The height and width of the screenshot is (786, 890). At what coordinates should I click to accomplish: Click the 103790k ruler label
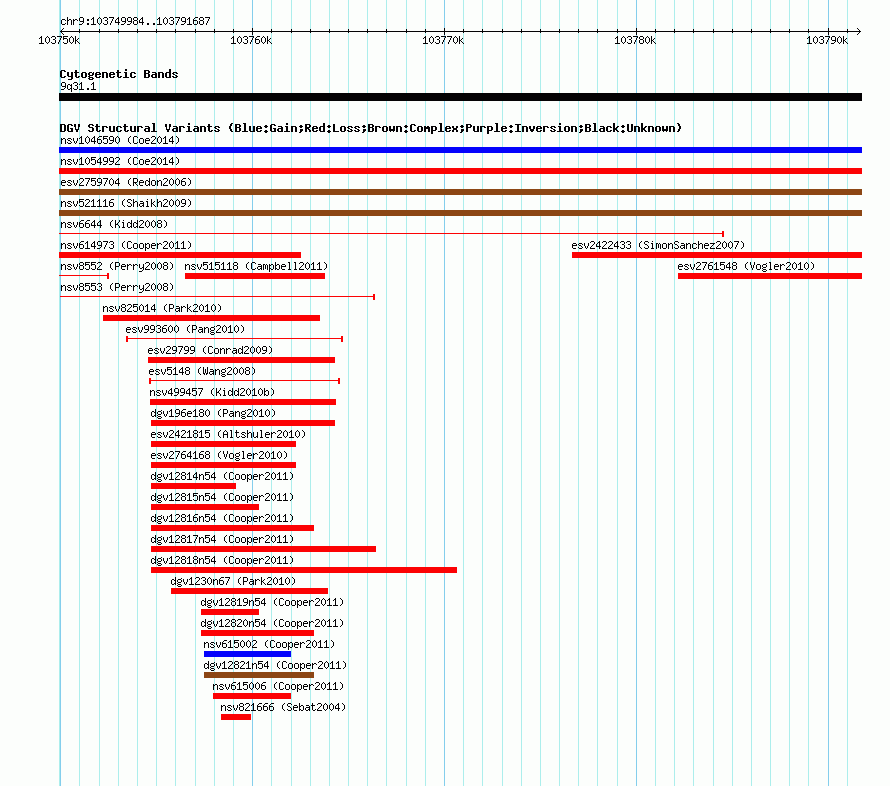click(826, 40)
